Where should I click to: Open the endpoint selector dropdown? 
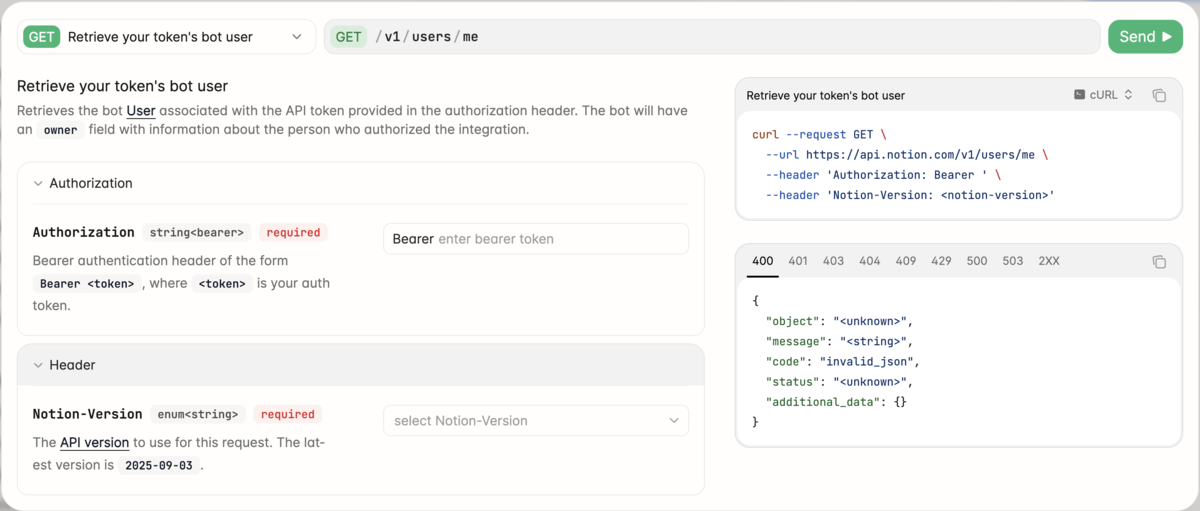pos(166,37)
